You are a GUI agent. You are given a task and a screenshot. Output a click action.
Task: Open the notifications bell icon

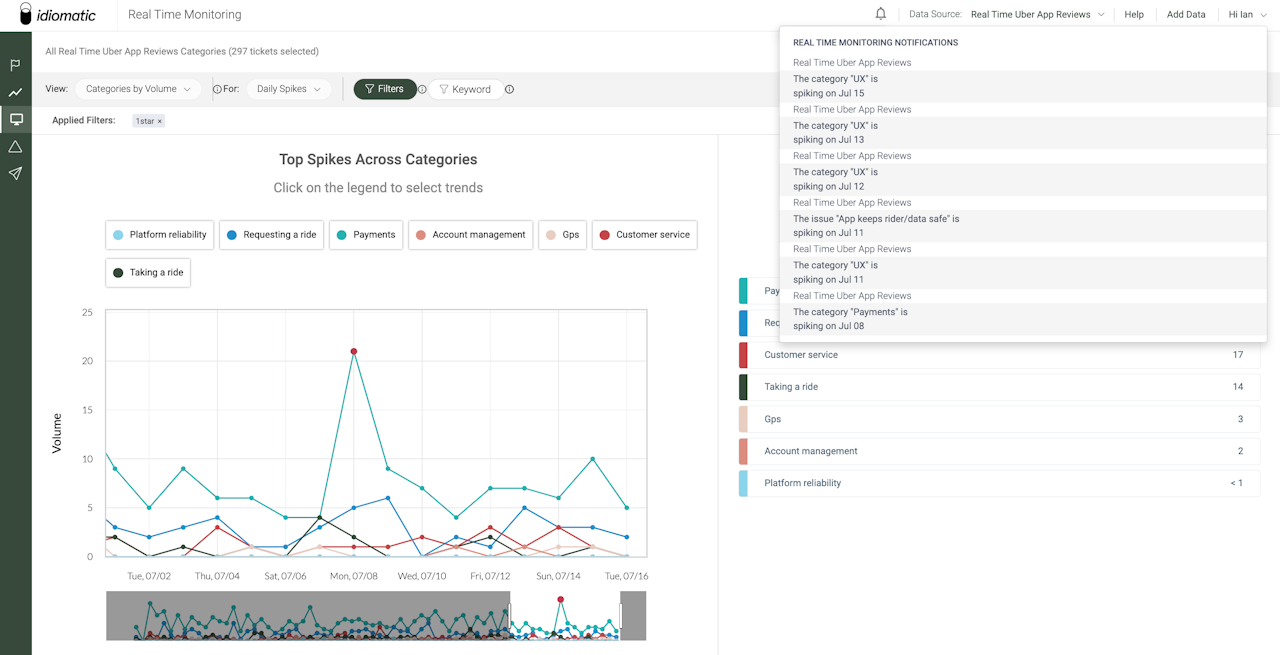coord(880,14)
